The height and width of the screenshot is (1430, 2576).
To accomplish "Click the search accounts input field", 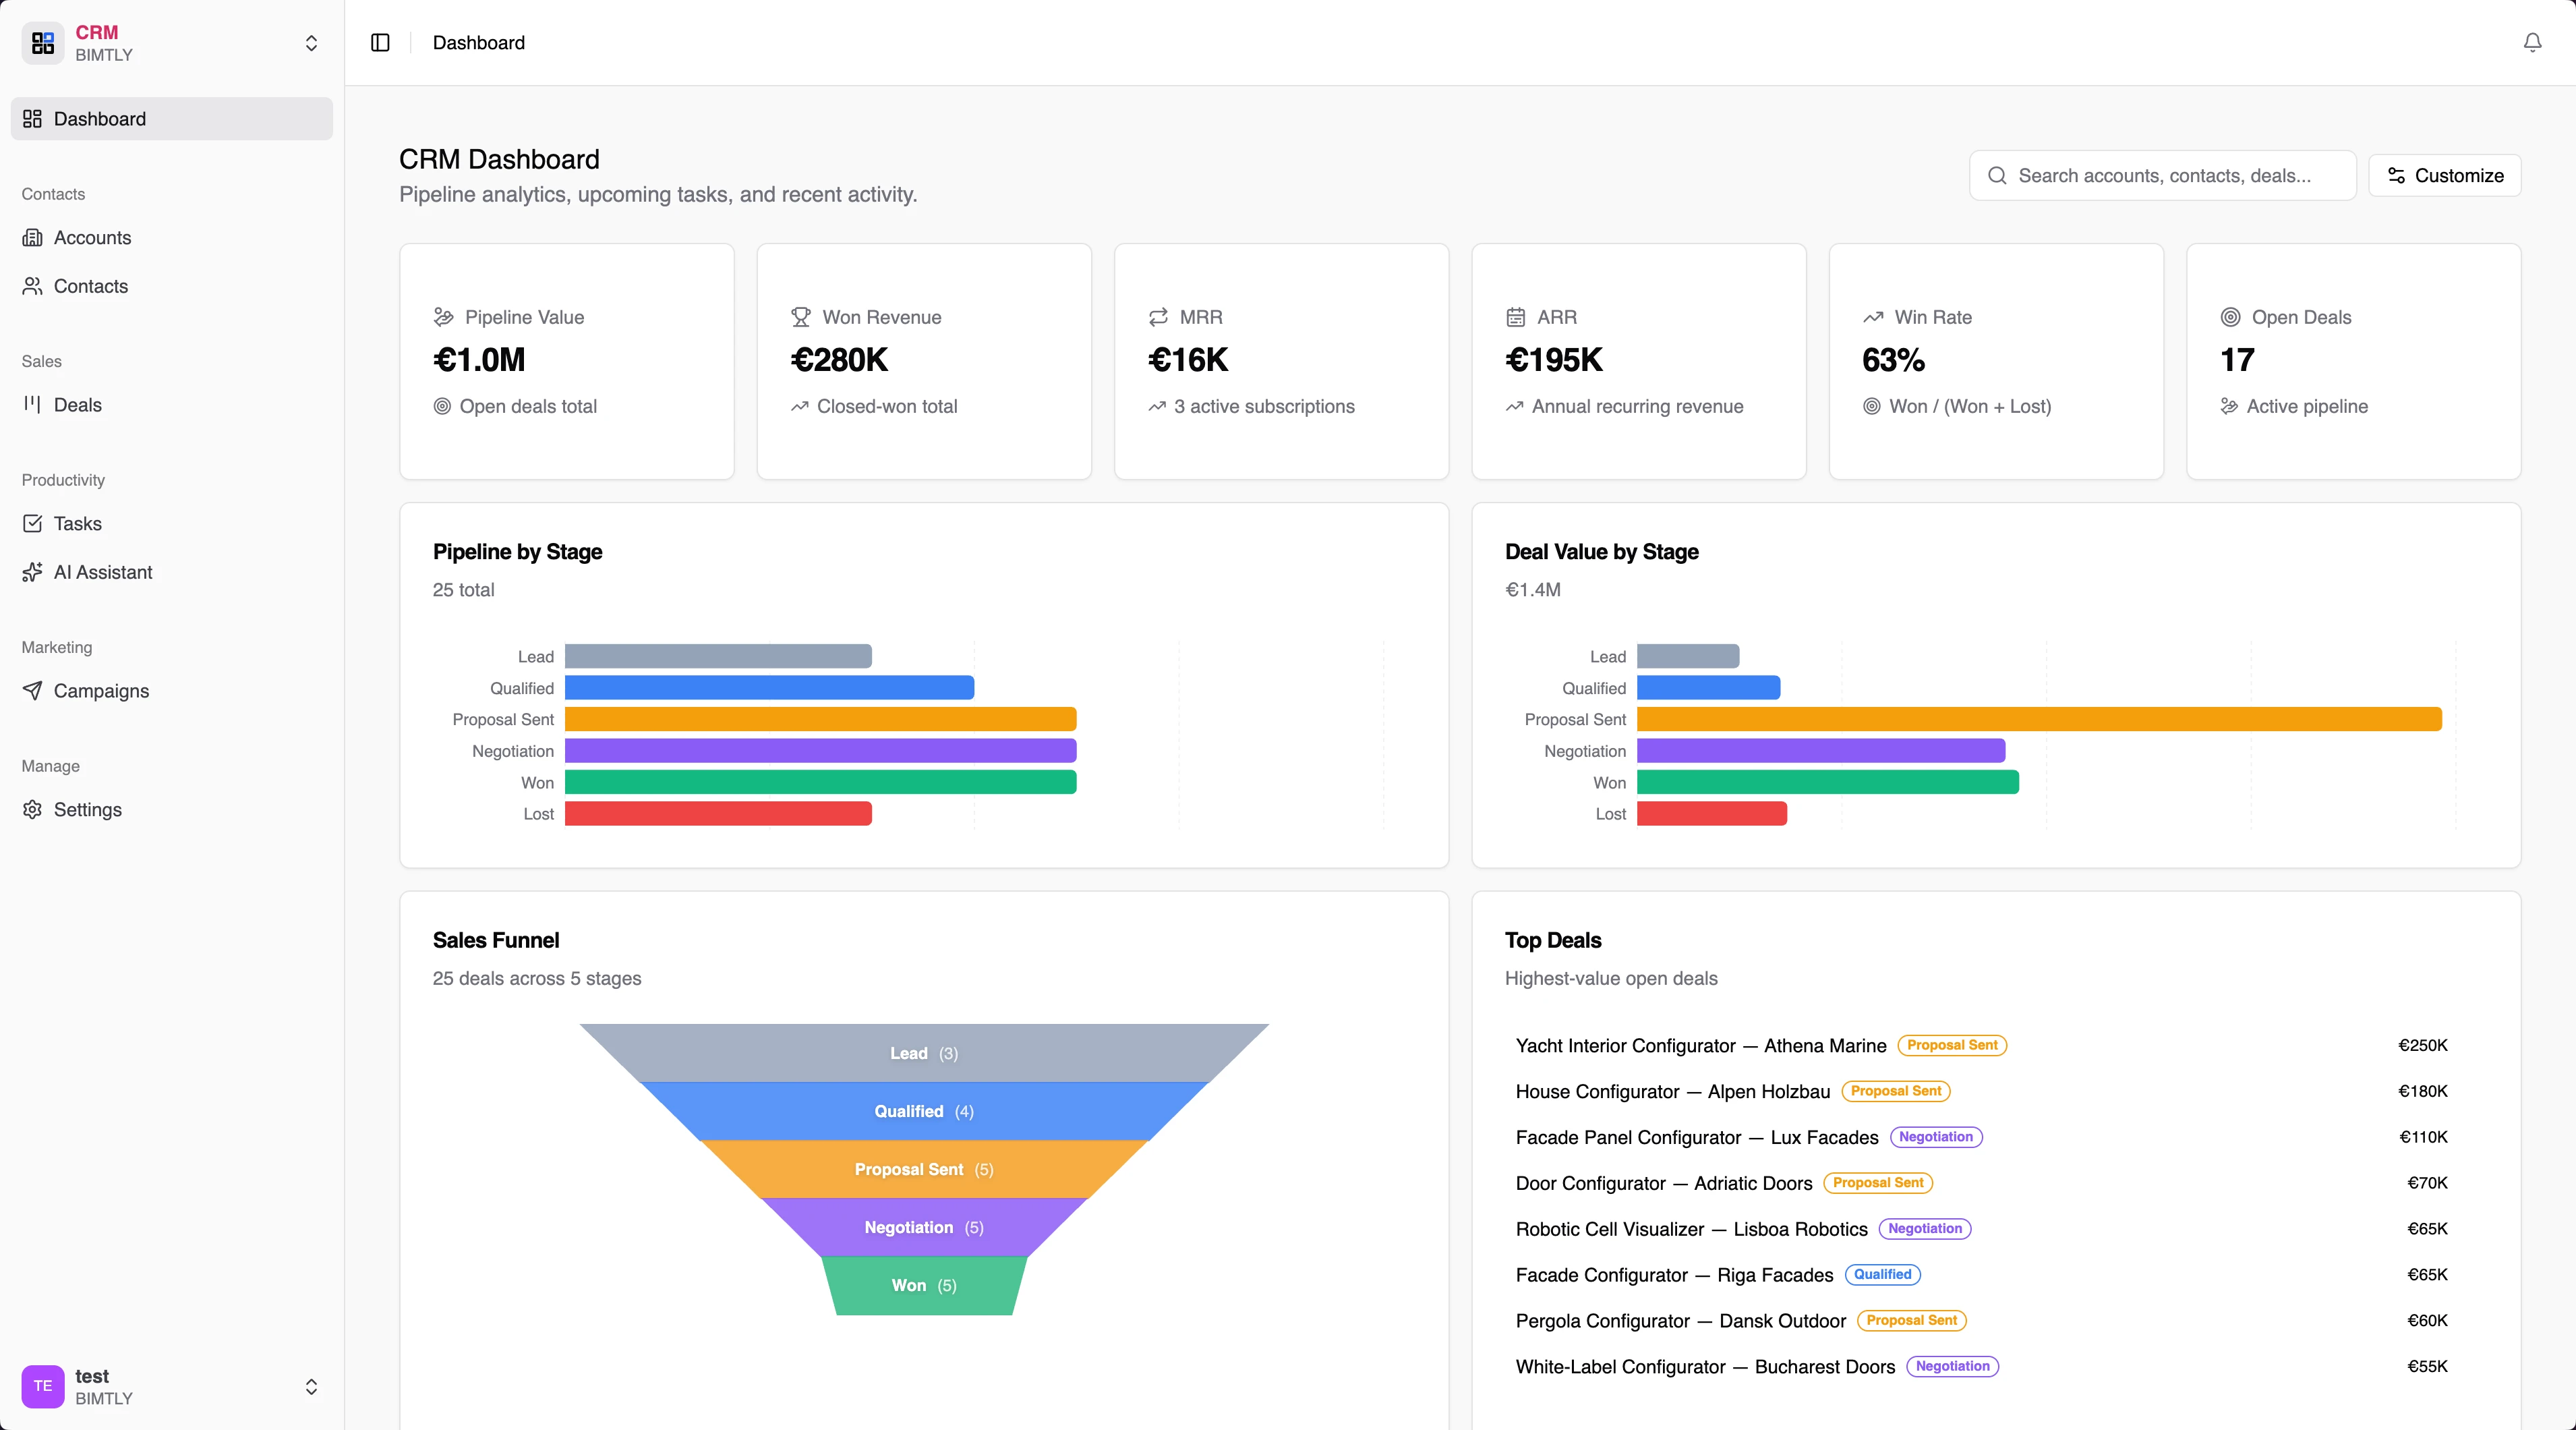I will coord(2163,175).
